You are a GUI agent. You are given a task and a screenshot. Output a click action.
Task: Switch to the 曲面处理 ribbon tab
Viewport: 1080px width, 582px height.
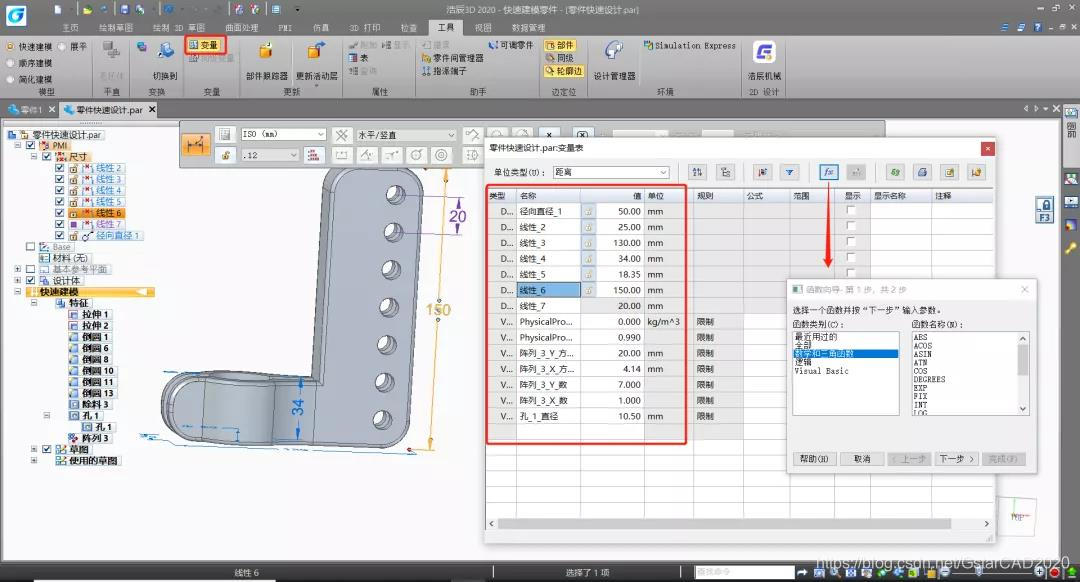(x=242, y=28)
